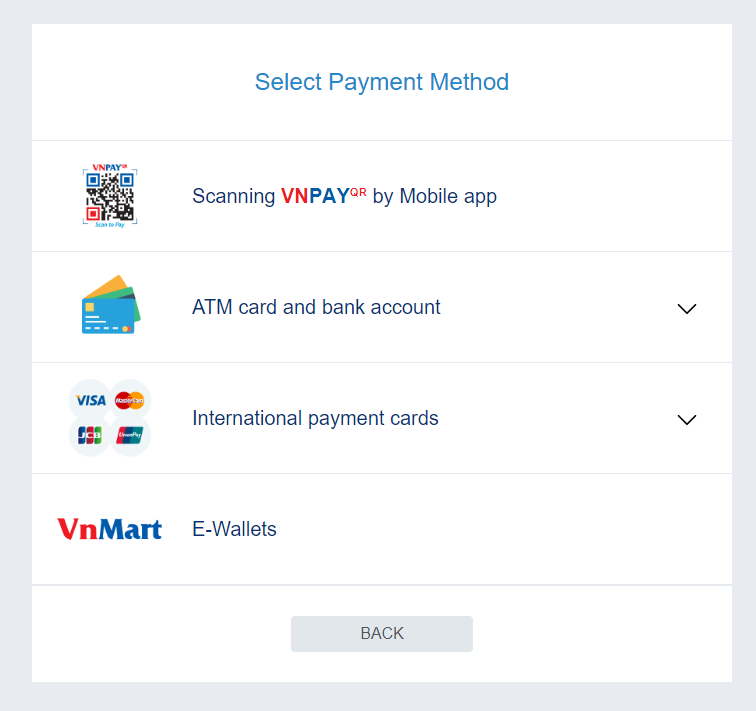Click the red-blue VNPAY QR wordmark
756x711 pixels.
tap(324, 196)
